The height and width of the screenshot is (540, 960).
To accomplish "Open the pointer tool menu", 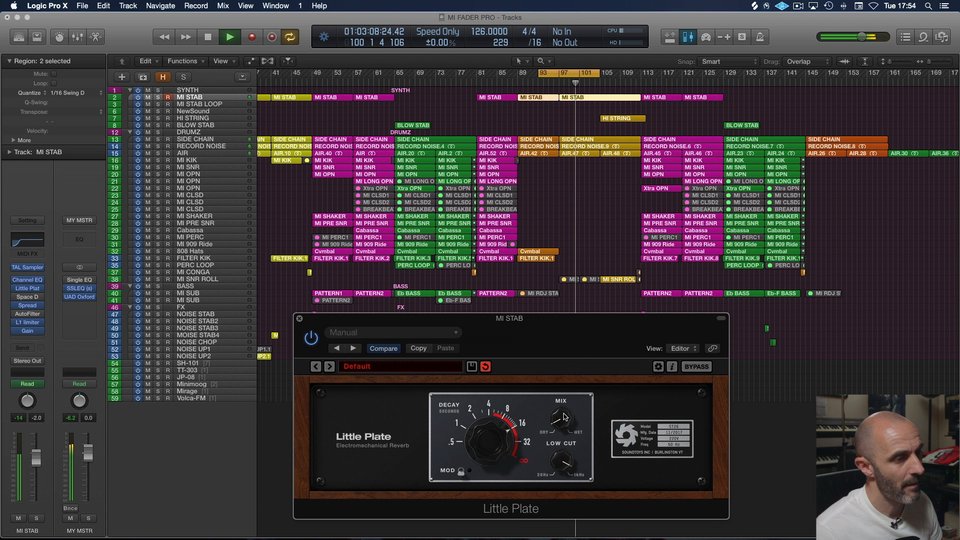I will click(x=522, y=61).
